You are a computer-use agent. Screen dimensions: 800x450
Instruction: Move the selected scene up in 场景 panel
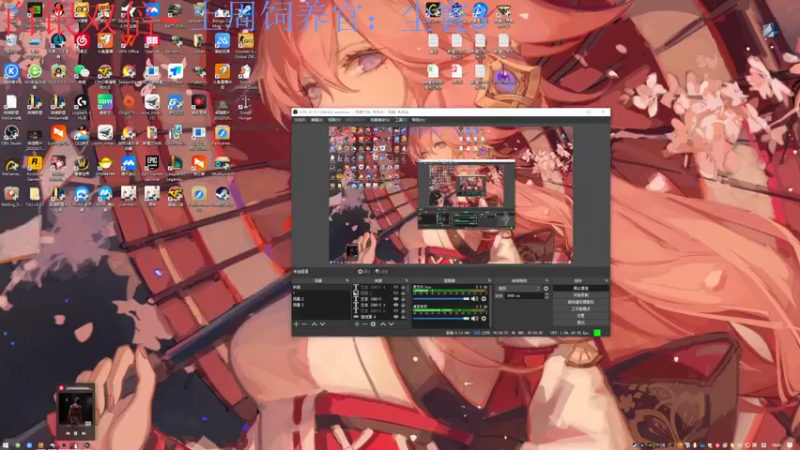314,324
